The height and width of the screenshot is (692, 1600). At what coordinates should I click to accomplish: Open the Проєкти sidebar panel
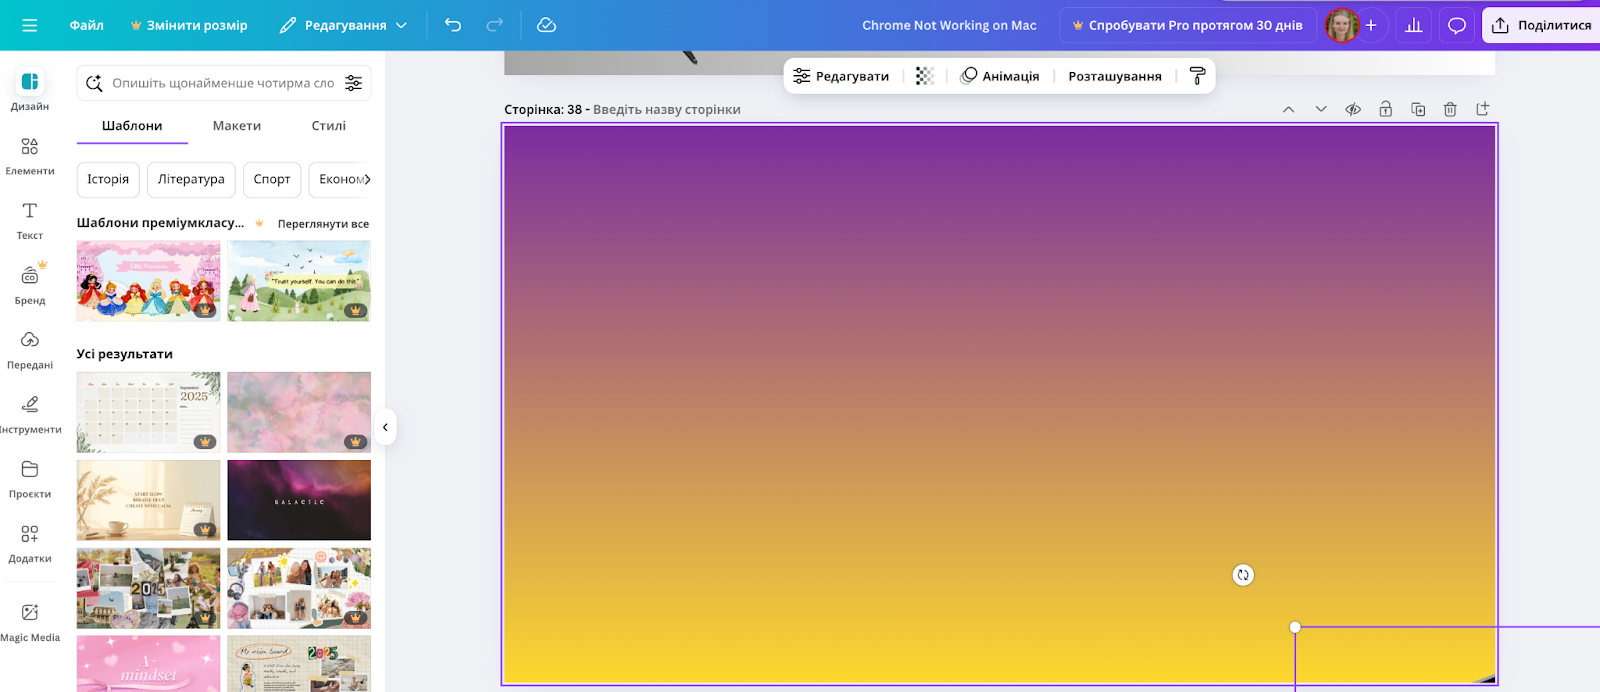coord(30,478)
